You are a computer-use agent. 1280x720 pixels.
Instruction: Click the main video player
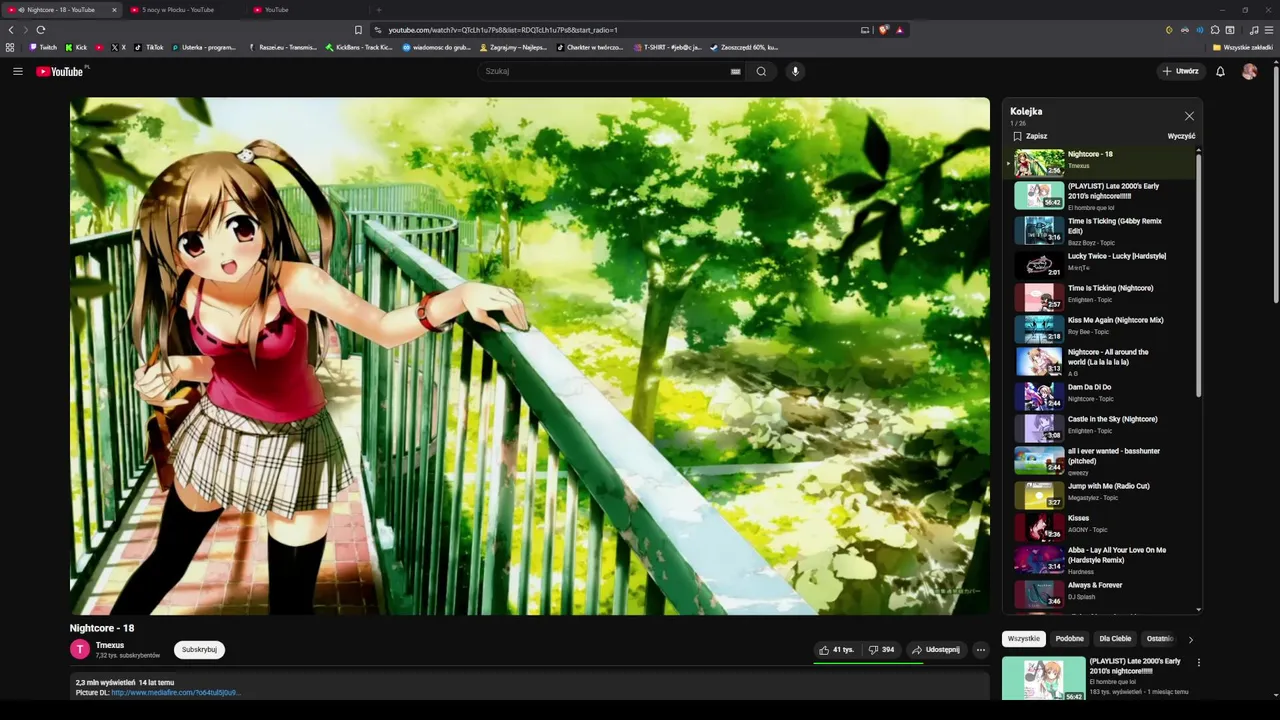[530, 356]
